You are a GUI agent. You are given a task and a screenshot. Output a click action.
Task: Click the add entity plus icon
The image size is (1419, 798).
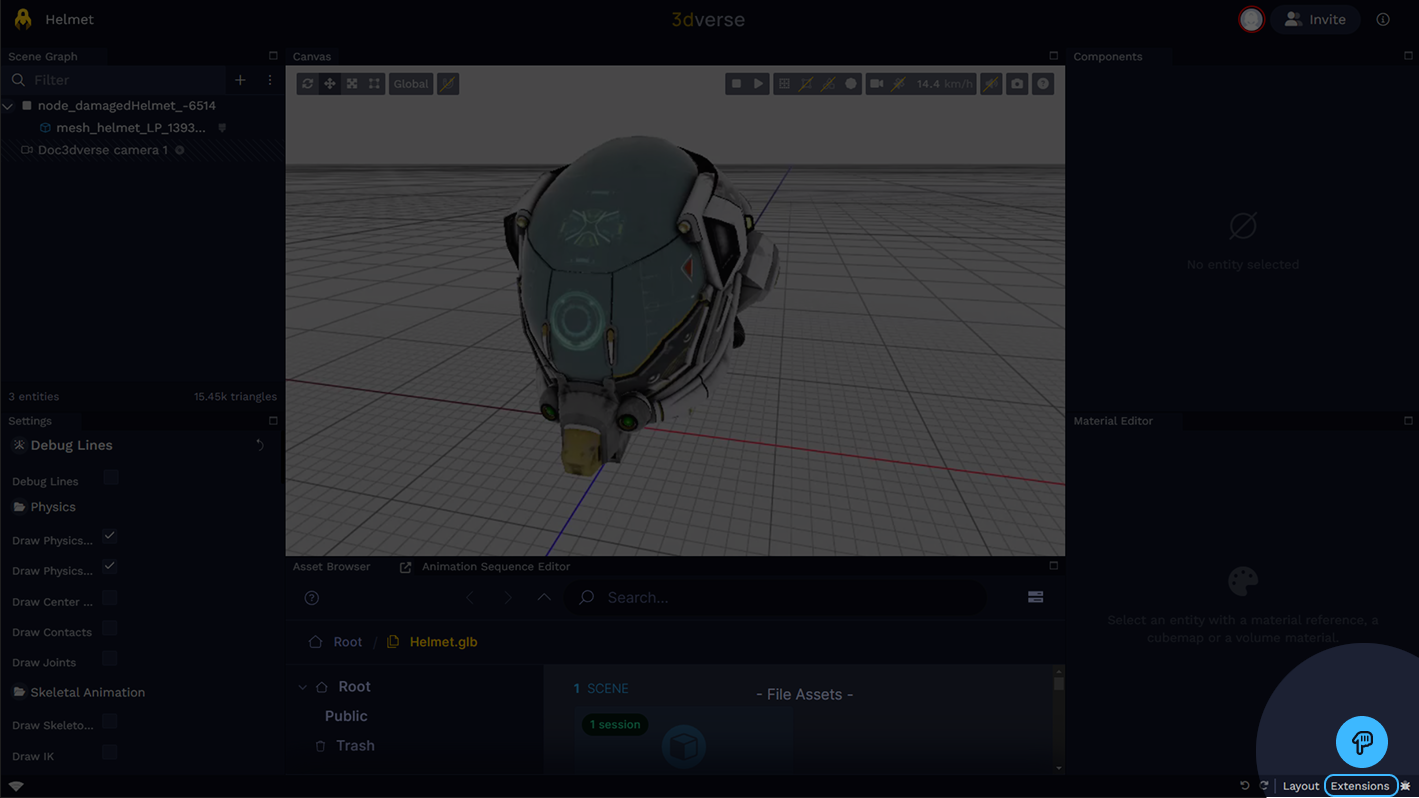click(x=240, y=80)
